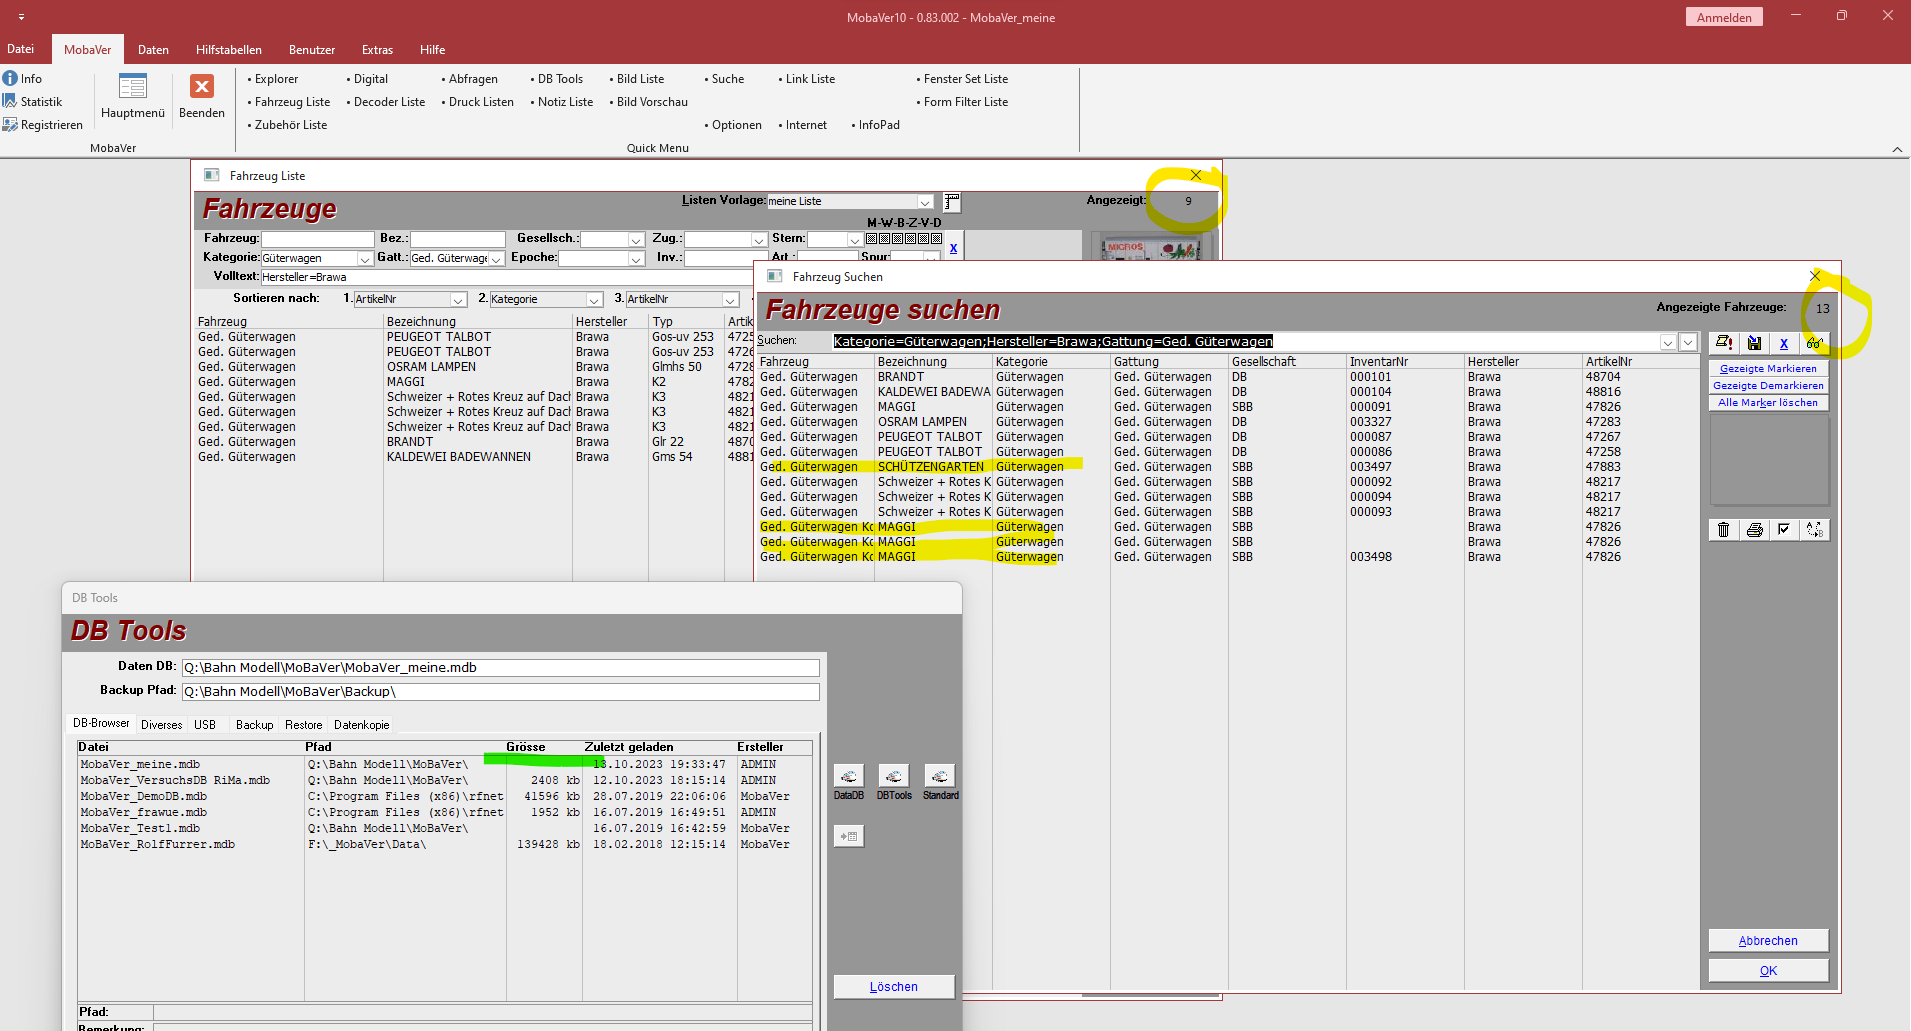Click the checkmark icon button in Fahrzeug Suchen
1911x1031 pixels.
(x=1784, y=529)
